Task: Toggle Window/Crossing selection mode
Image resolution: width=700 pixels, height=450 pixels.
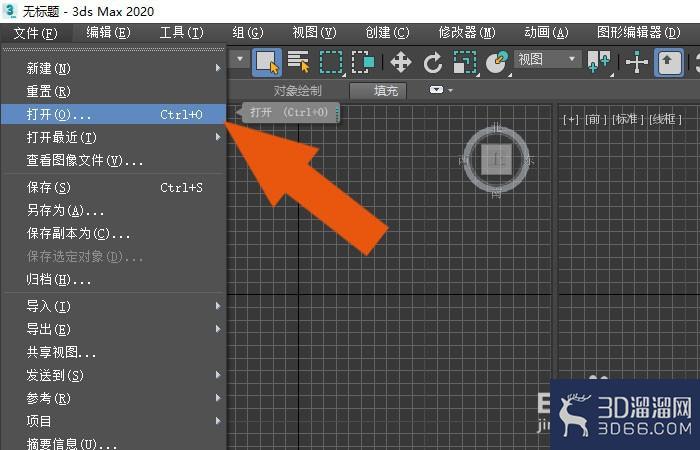Action: (363, 62)
